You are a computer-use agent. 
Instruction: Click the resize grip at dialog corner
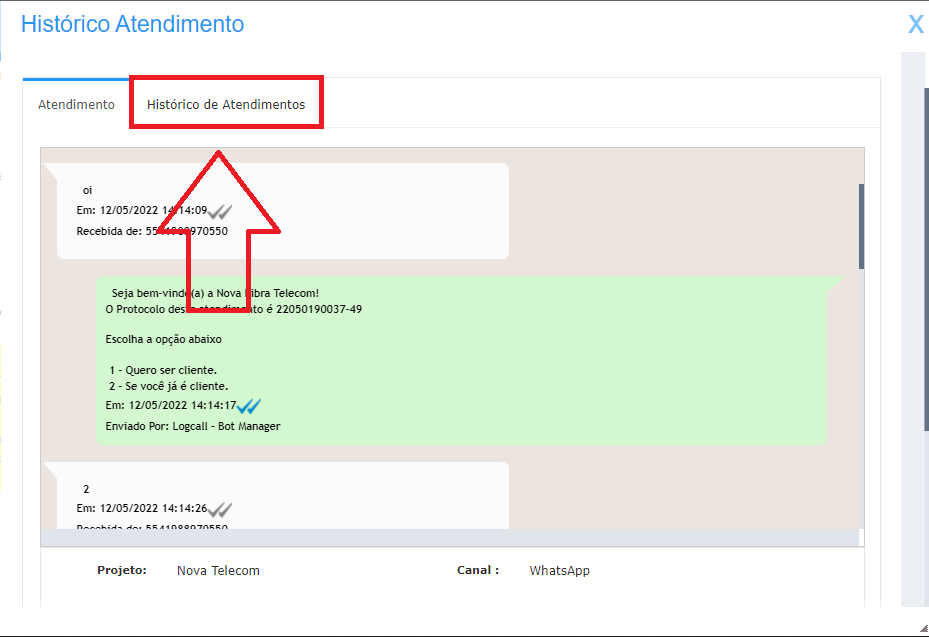tap(923, 628)
